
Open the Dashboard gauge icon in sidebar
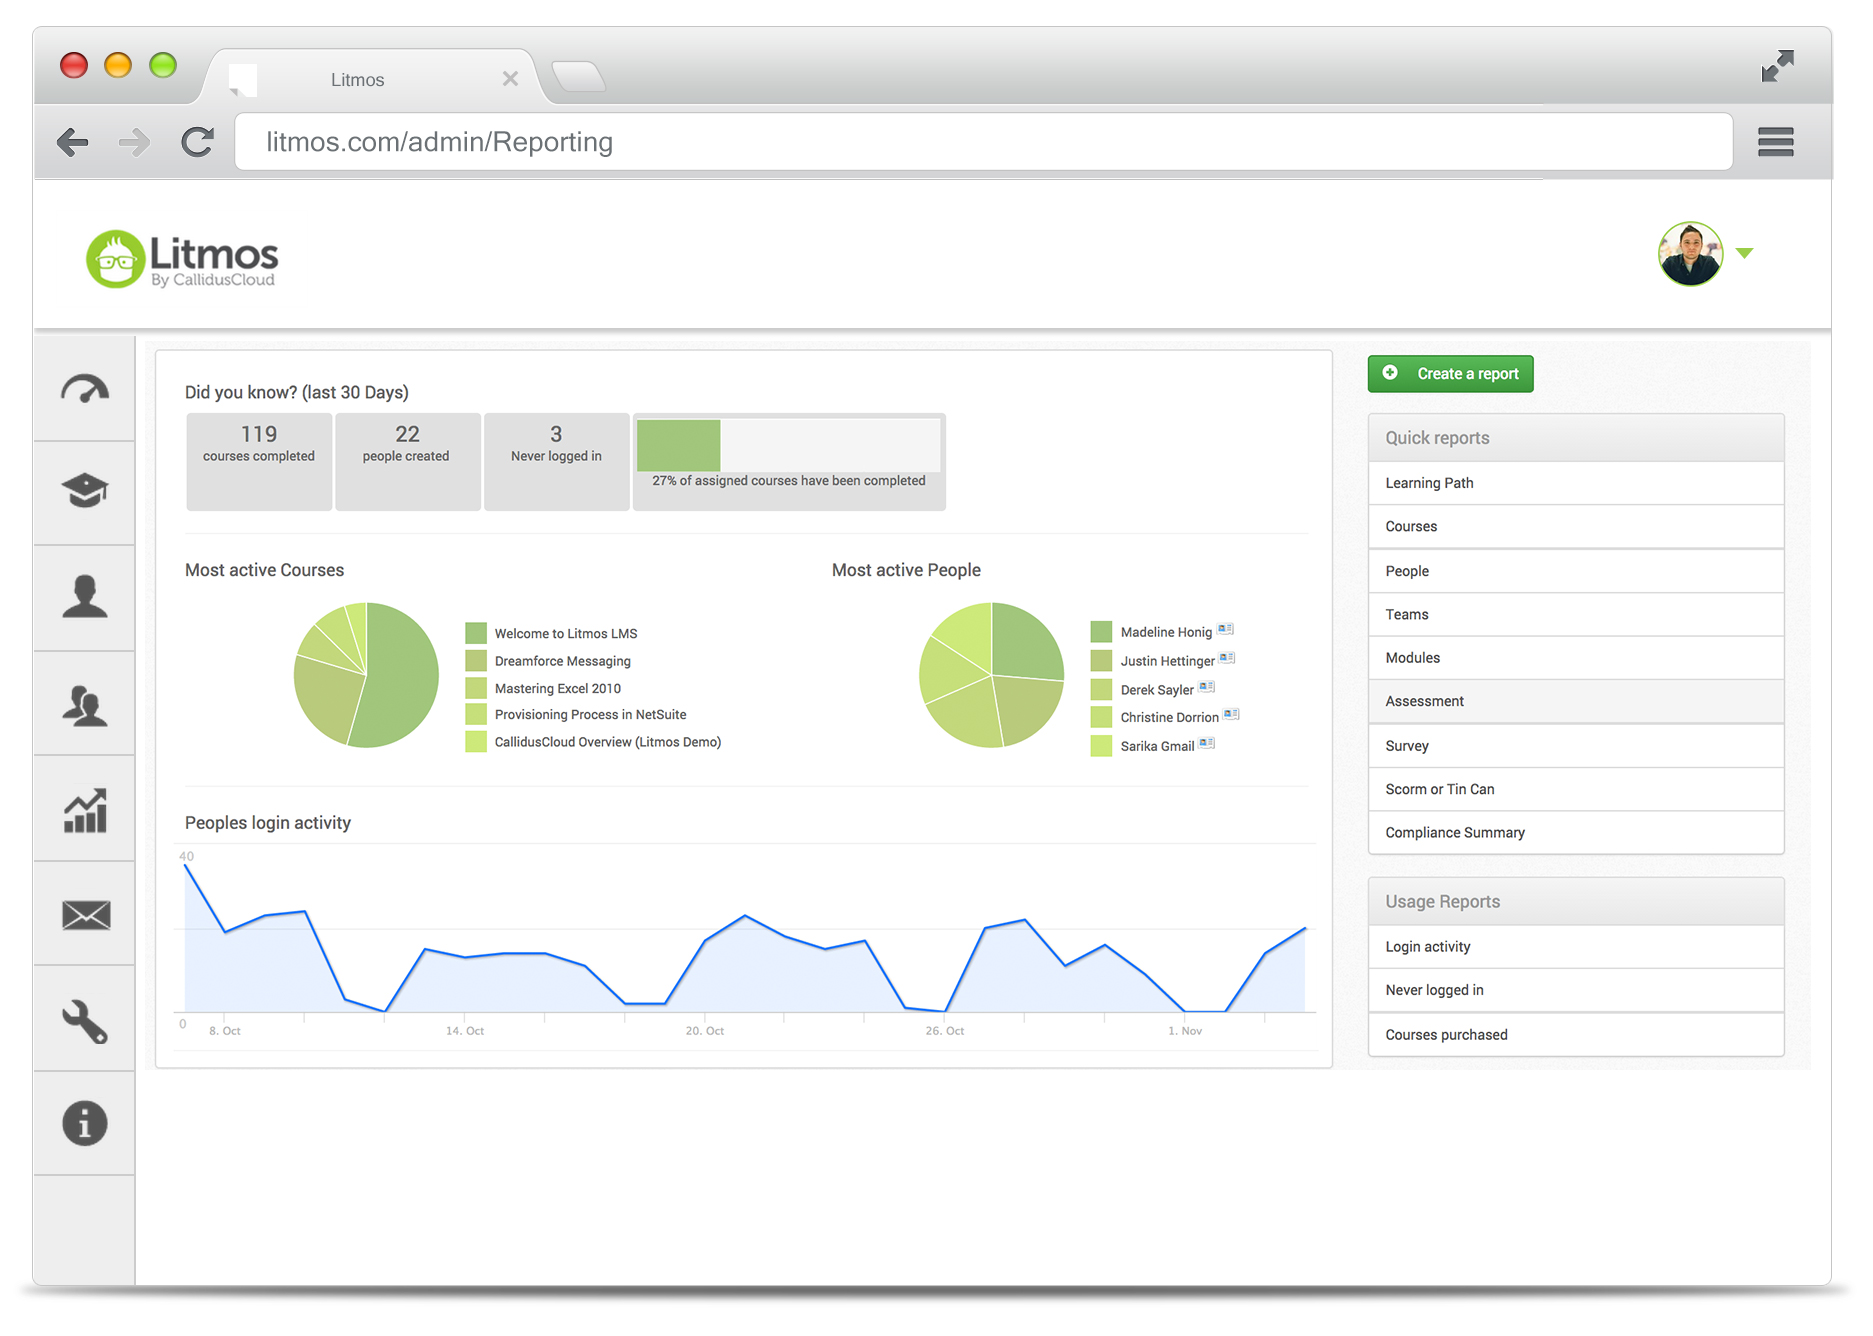pyautogui.click(x=85, y=389)
